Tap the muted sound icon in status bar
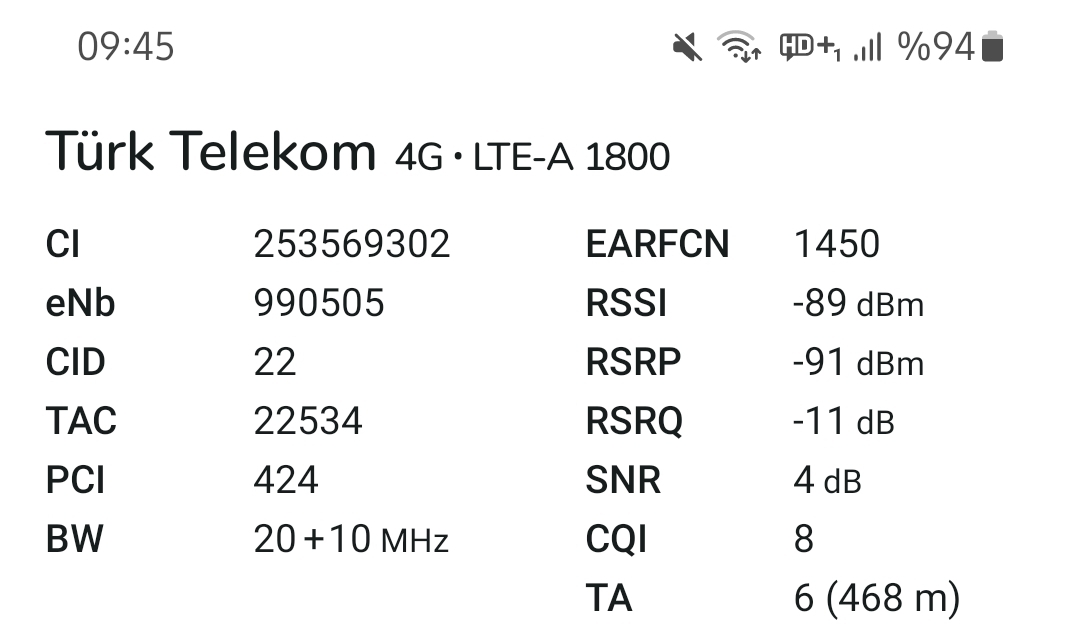 (x=687, y=47)
